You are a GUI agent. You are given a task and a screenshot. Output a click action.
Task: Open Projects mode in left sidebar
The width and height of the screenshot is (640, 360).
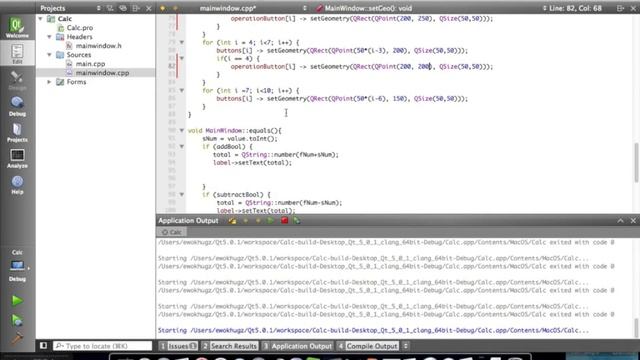pyautogui.click(x=17, y=132)
